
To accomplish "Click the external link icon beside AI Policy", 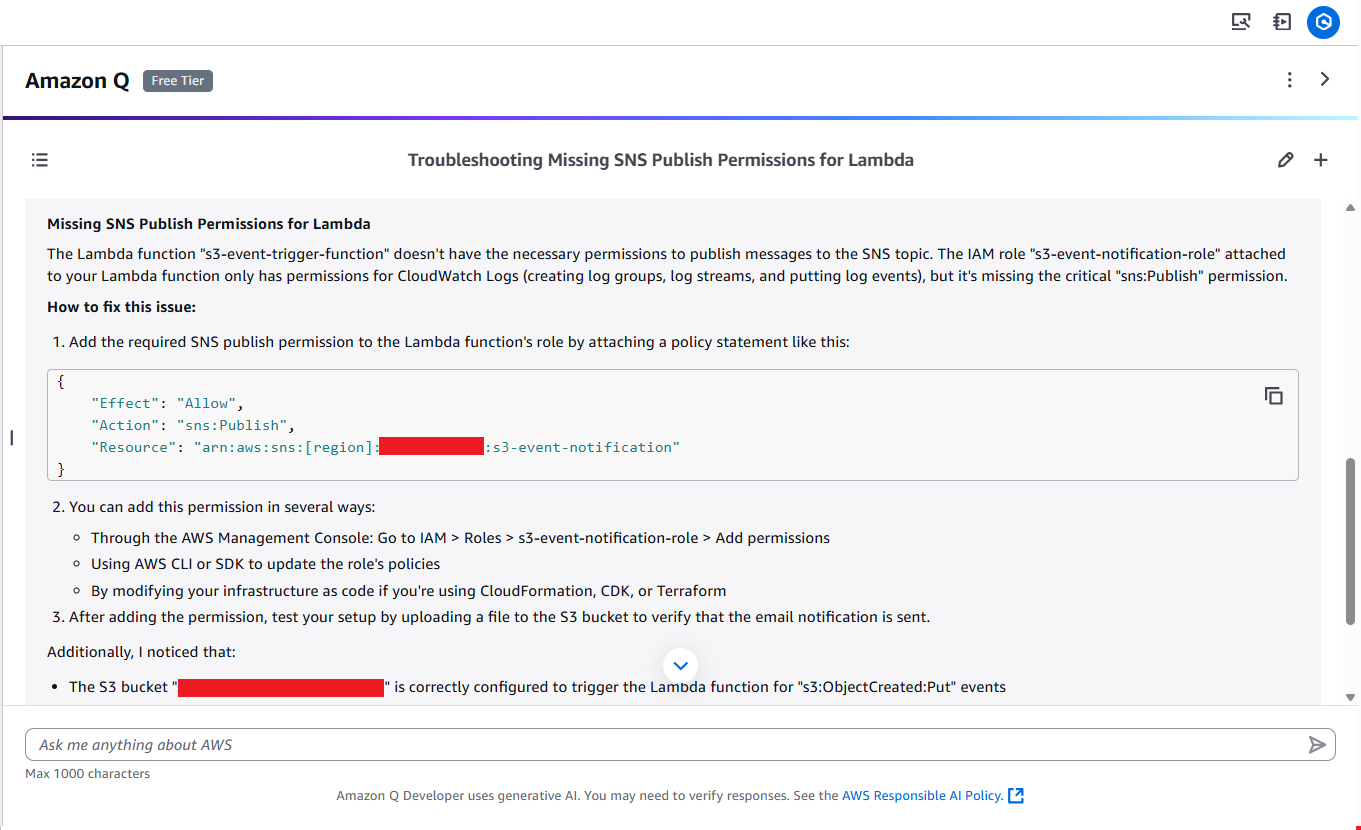I will [1016, 796].
